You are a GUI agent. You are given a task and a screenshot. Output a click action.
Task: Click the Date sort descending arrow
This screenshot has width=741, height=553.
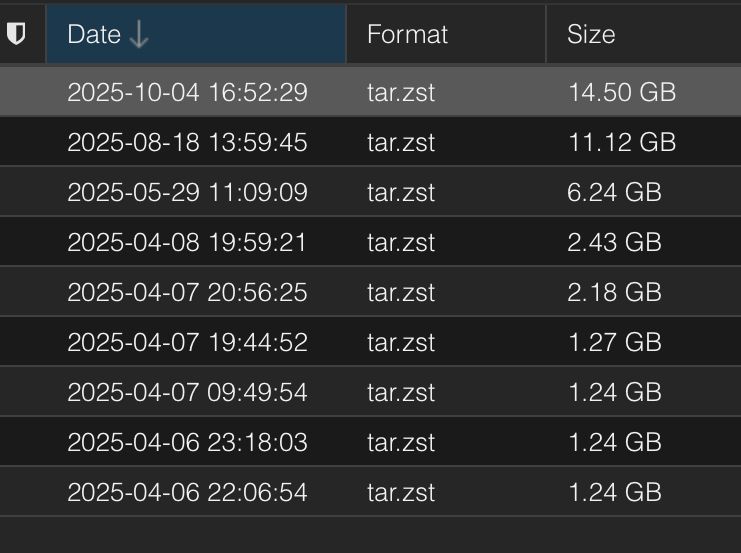pyautogui.click(x=139, y=35)
